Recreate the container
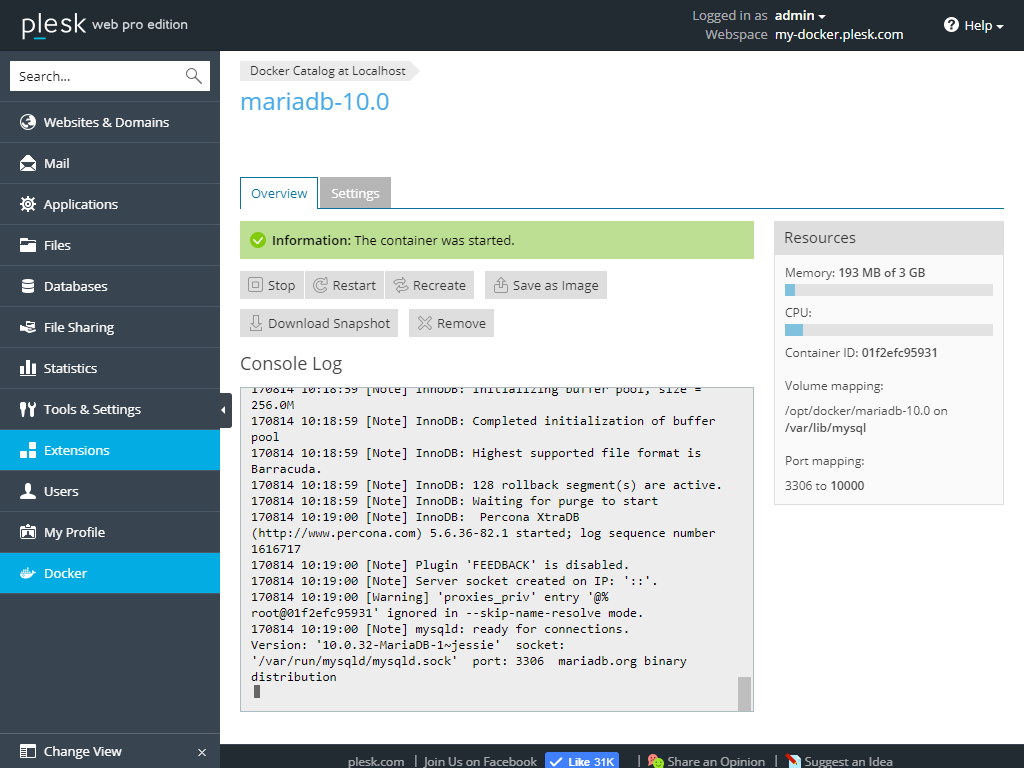The image size is (1024, 768). 430,285
